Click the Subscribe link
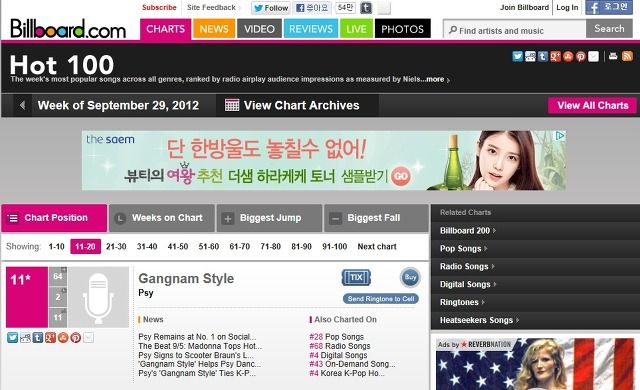Screen dimensions: 640x390 pyautogui.click(x=159, y=7)
